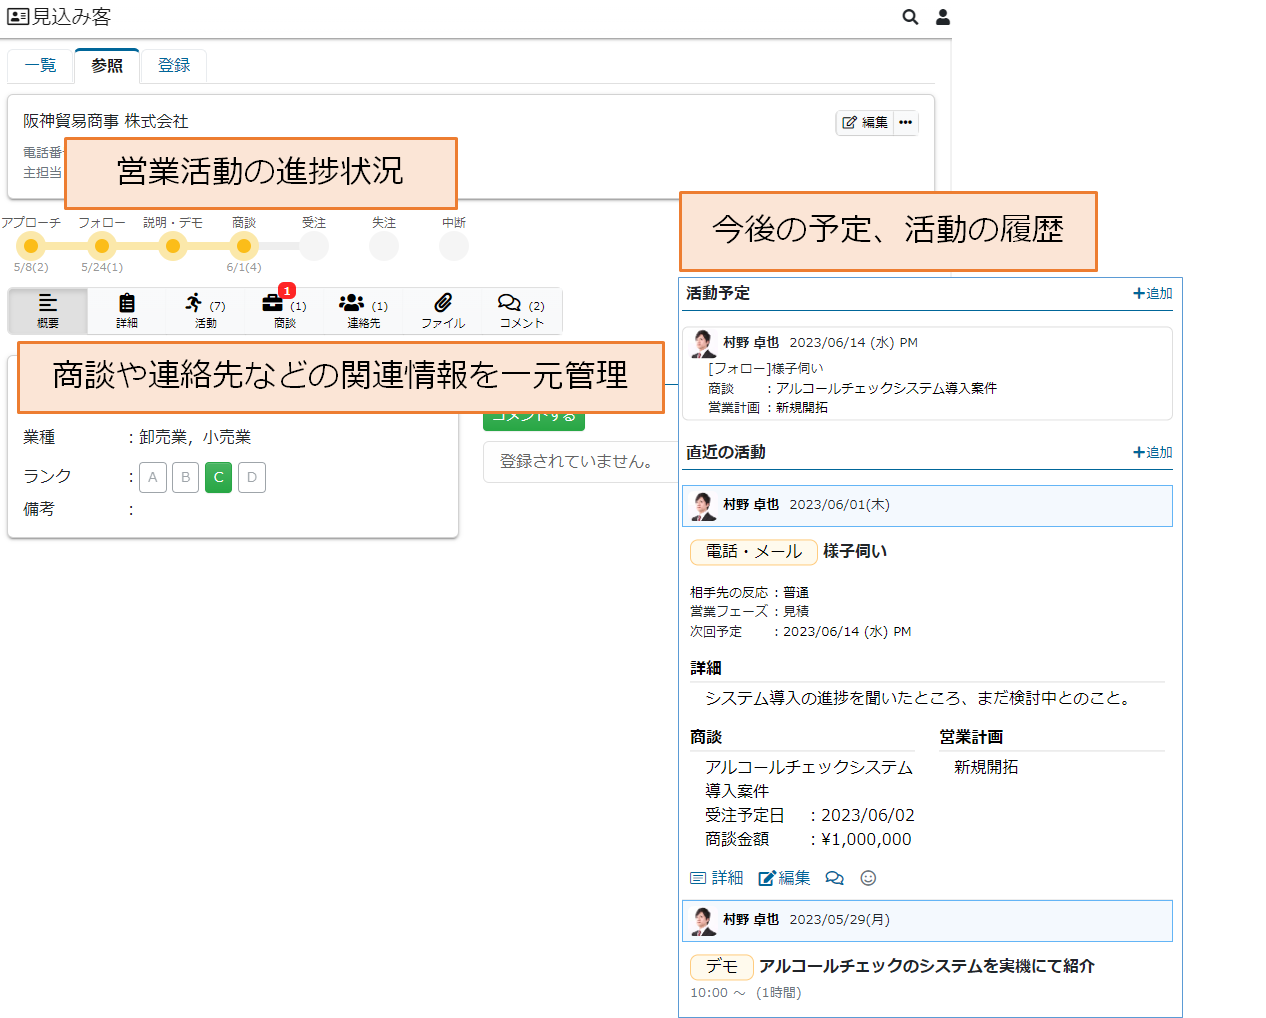This screenshot has width=1266, height=1018.
Task: Click the comment bubble icon under activity
Action: (x=834, y=878)
